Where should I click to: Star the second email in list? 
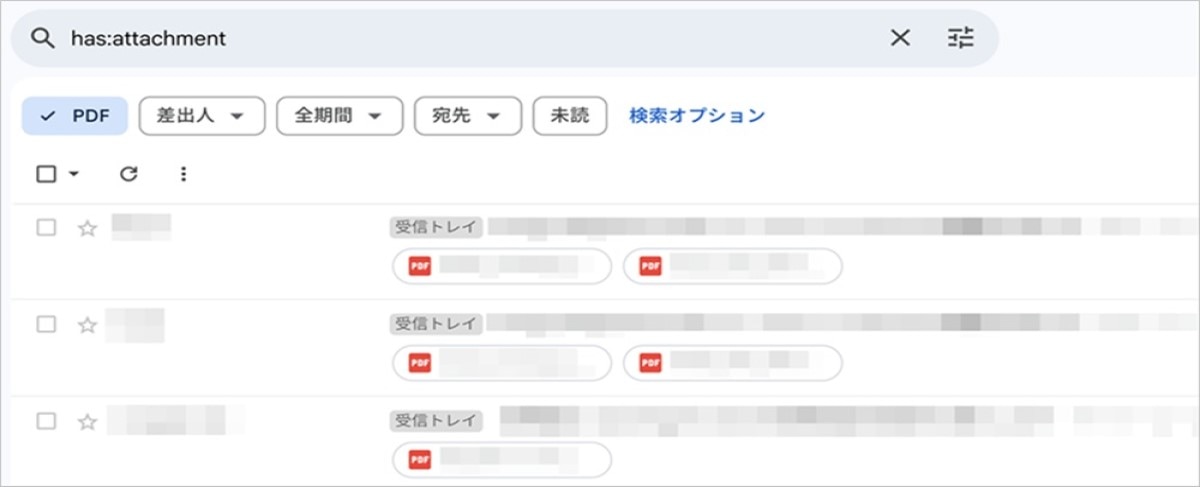88,325
